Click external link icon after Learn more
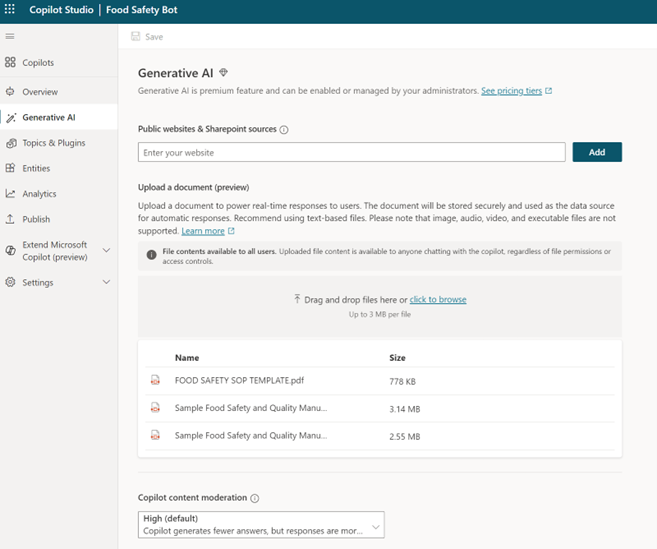This screenshot has width=657, height=549. (x=231, y=231)
